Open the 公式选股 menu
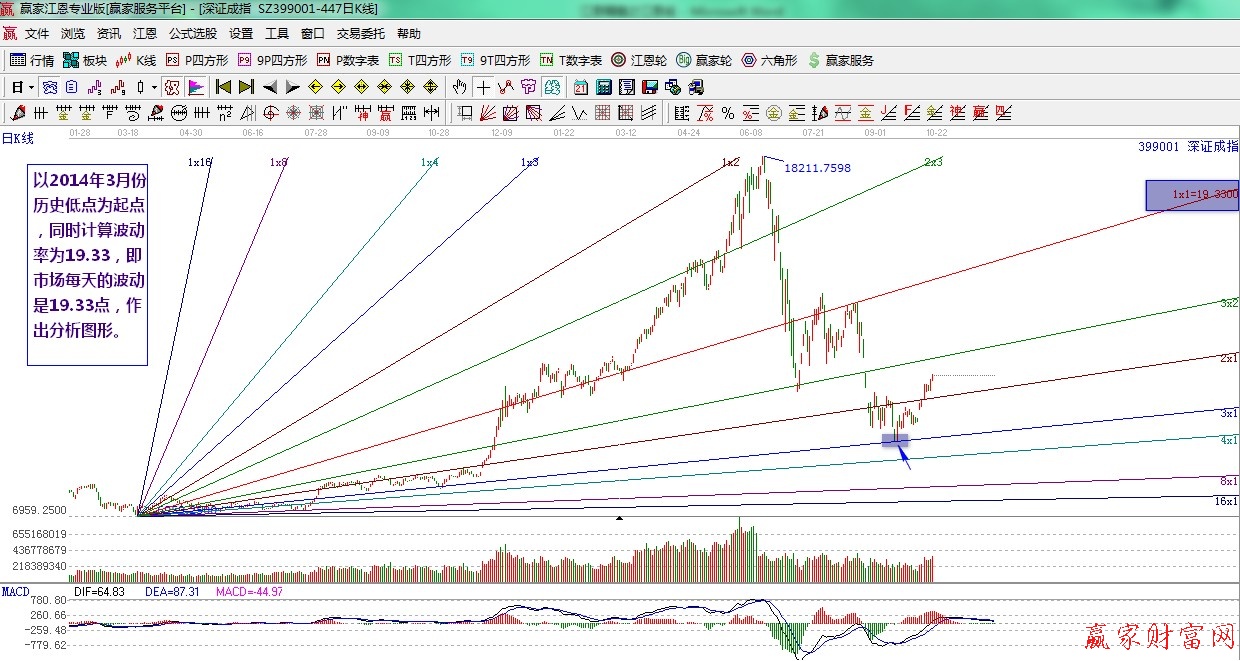This screenshot has height=661, width=1240. coord(193,34)
